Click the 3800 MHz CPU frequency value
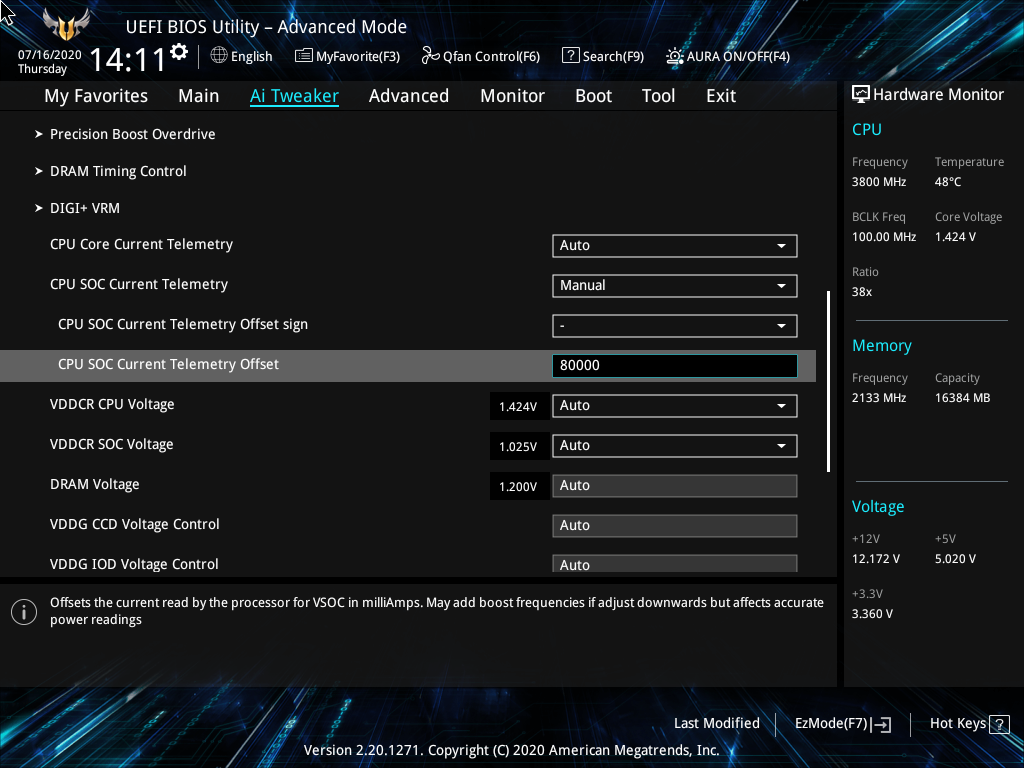The image size is (1024, 768). click(x=879, y=182)
